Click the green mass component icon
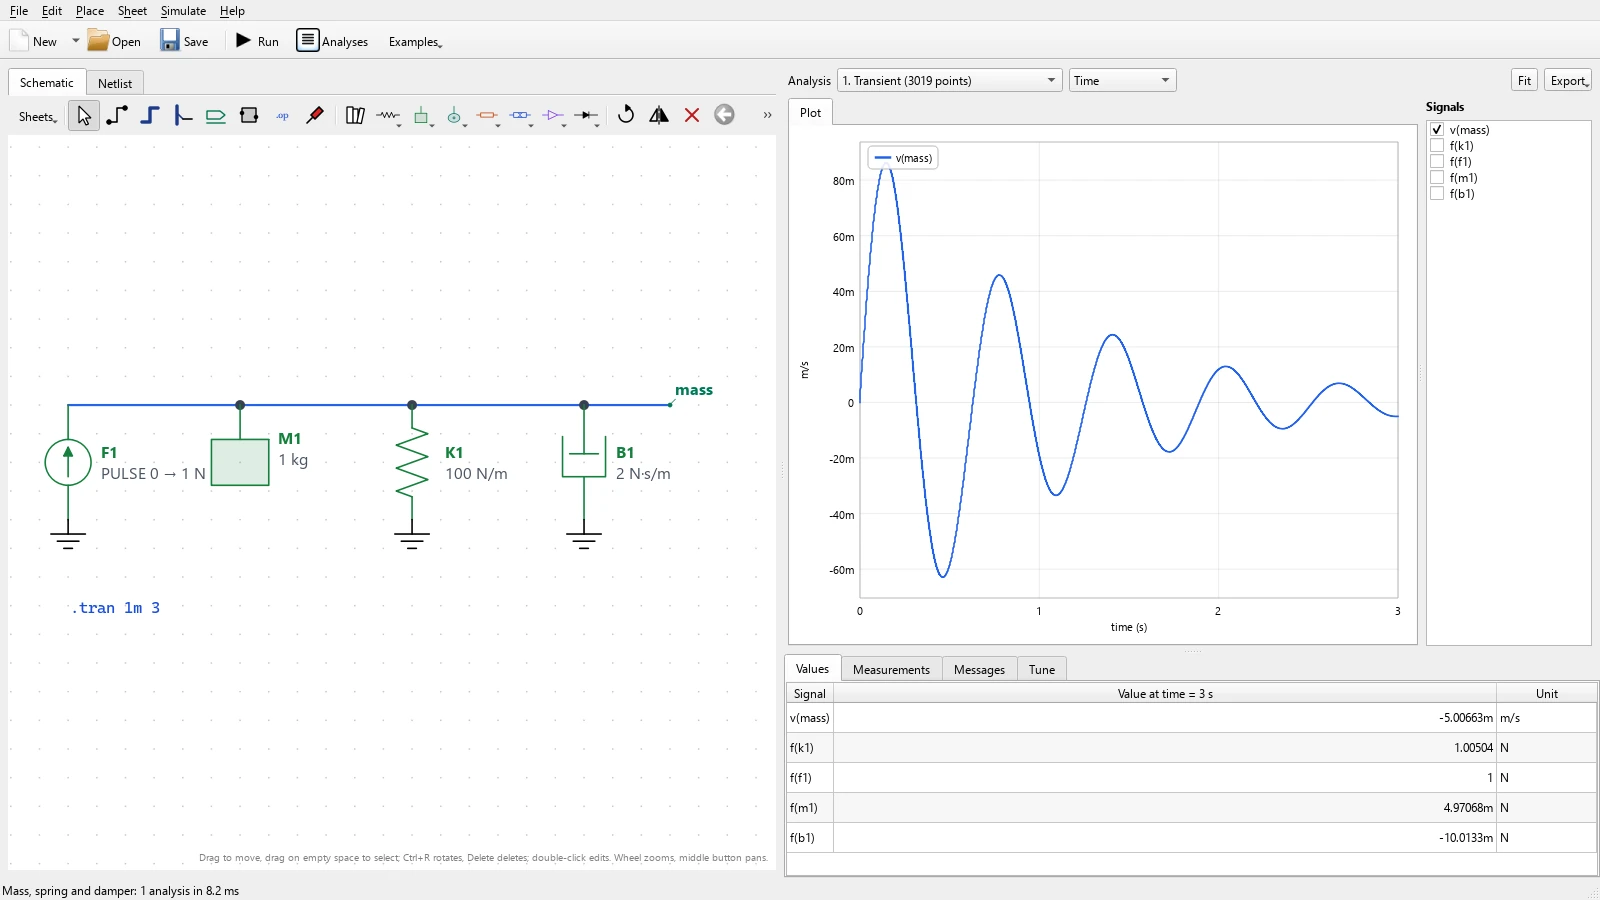The height and width of the screenshot is (900, 1600). 423,116
